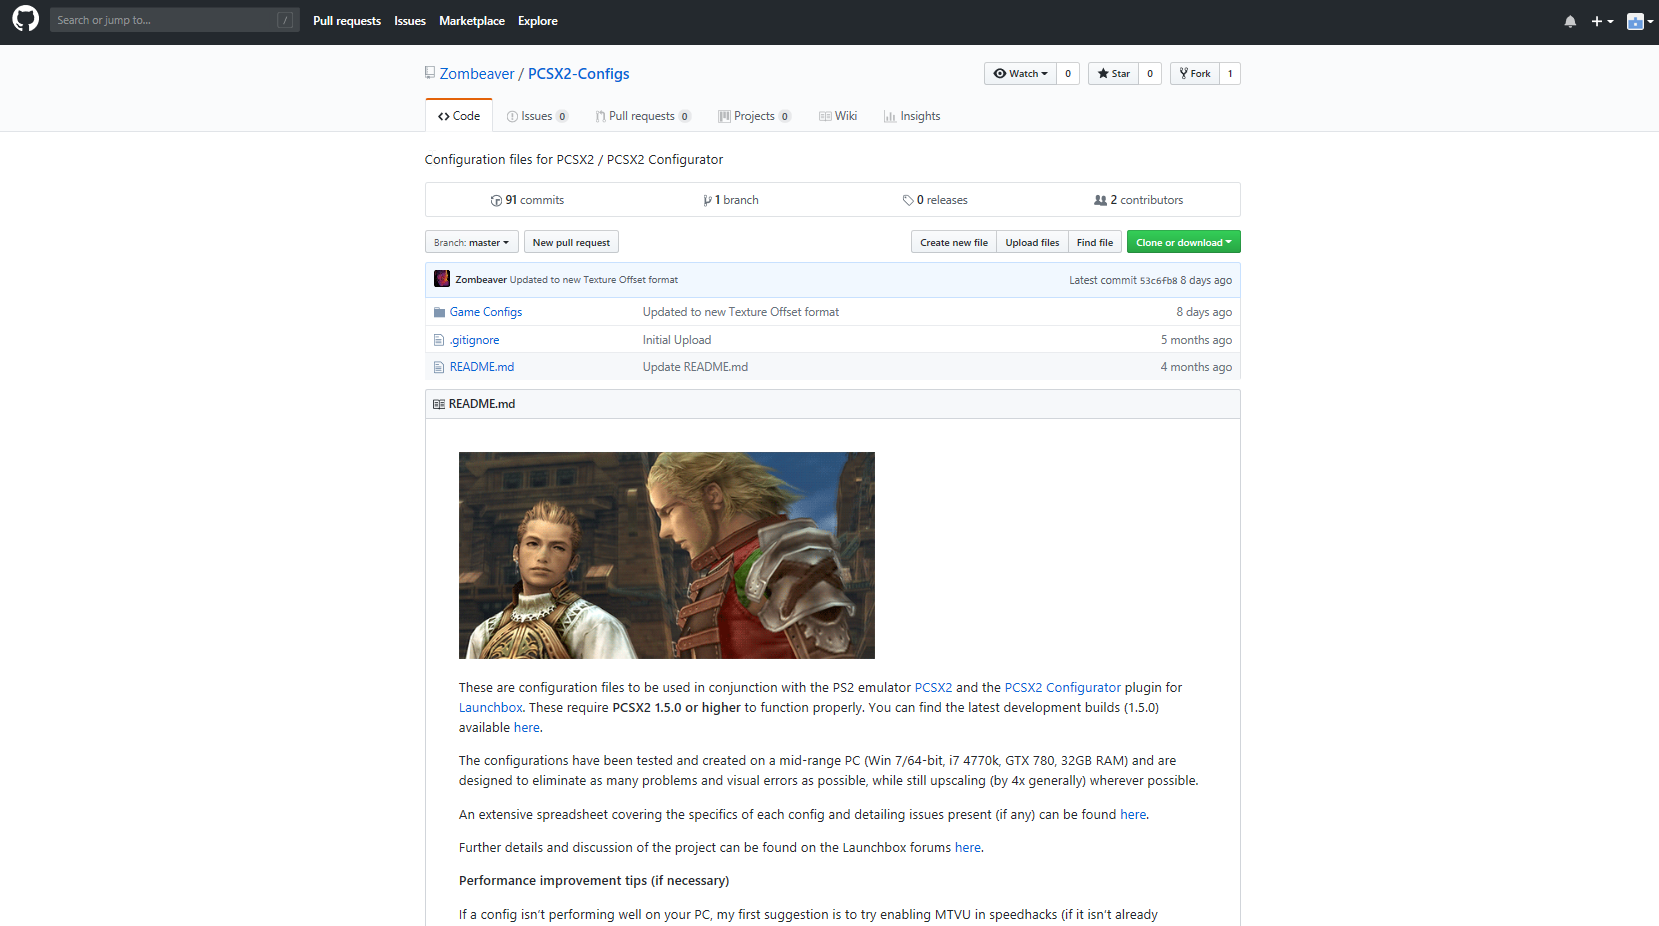Click the README.md file icon in list
The height and width of the screenshot is (926, 1659).
point(439,367)
